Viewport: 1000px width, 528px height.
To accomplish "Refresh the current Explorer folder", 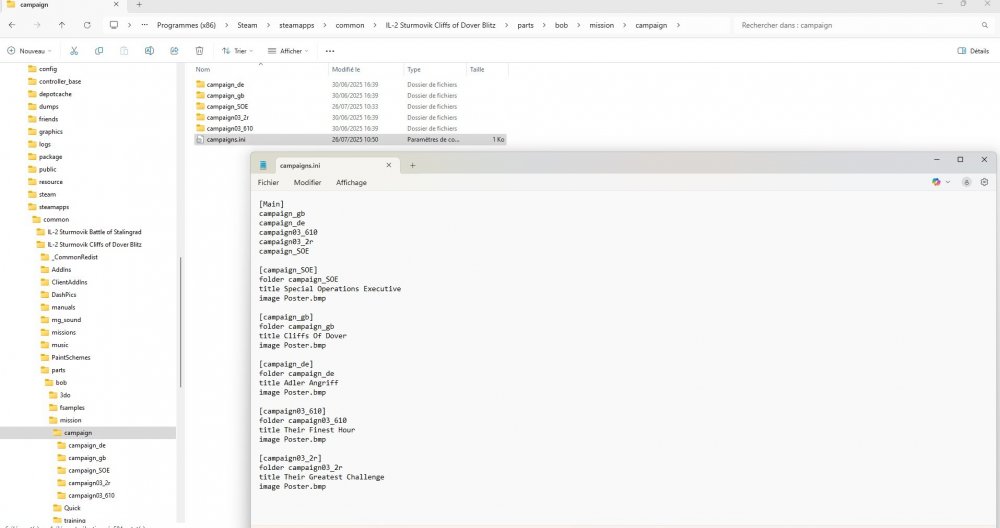I will click(x=87, y=24).
